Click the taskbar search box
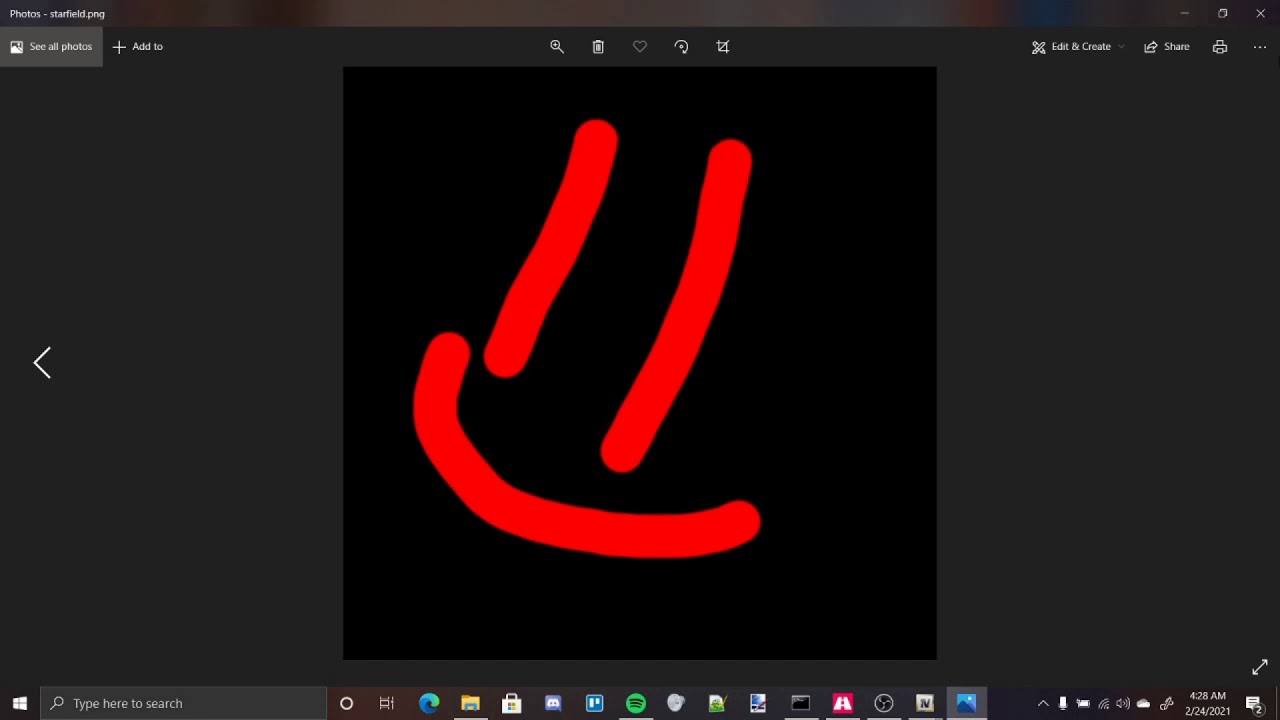 [183, 703]
